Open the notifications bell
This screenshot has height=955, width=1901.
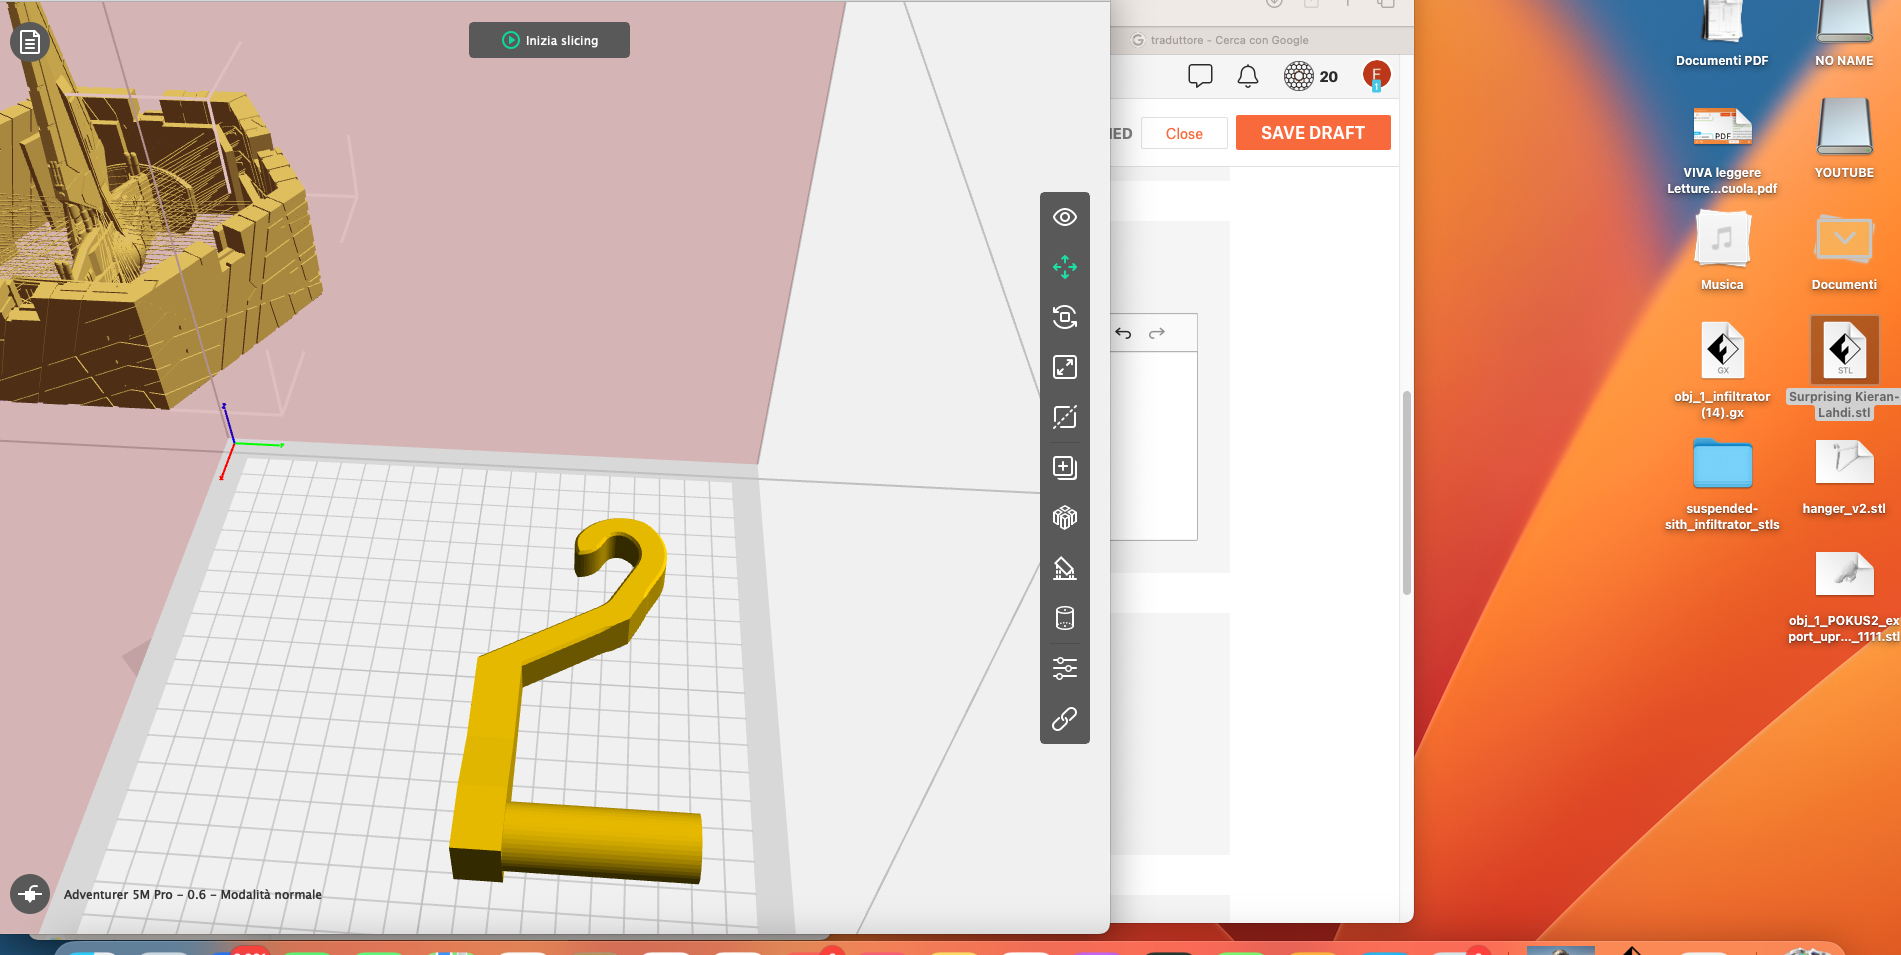point(1248,76)
